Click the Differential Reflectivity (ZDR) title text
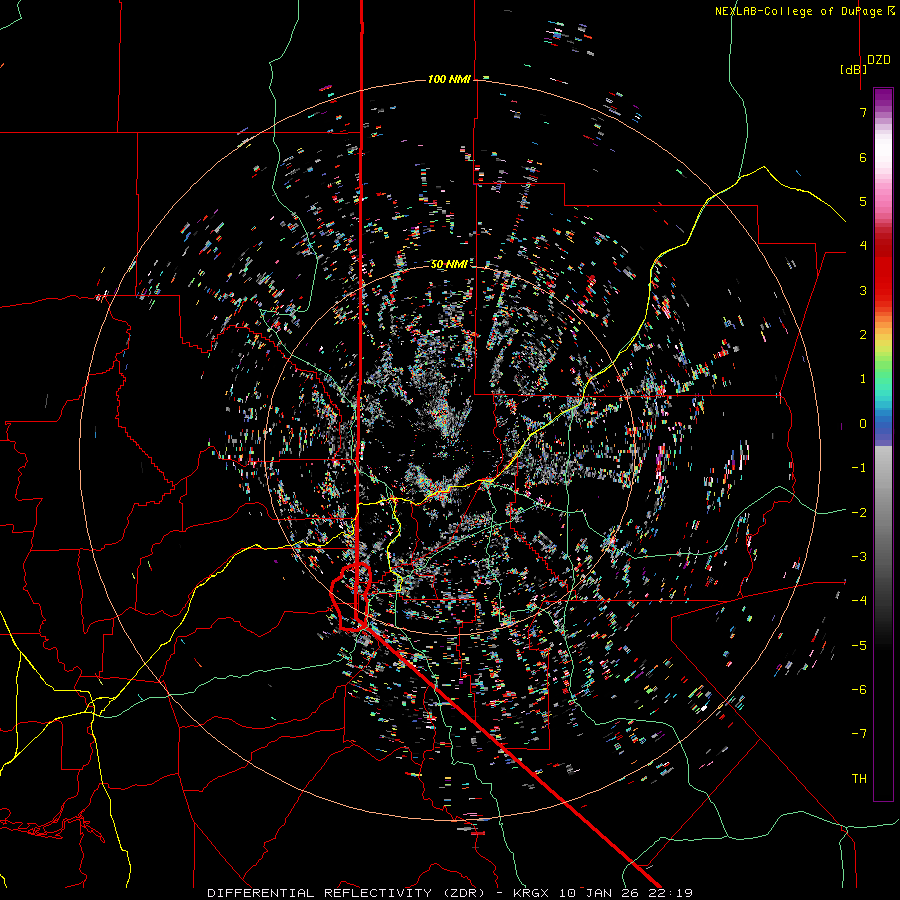This screenshot has height=900, width=900. 346,893
